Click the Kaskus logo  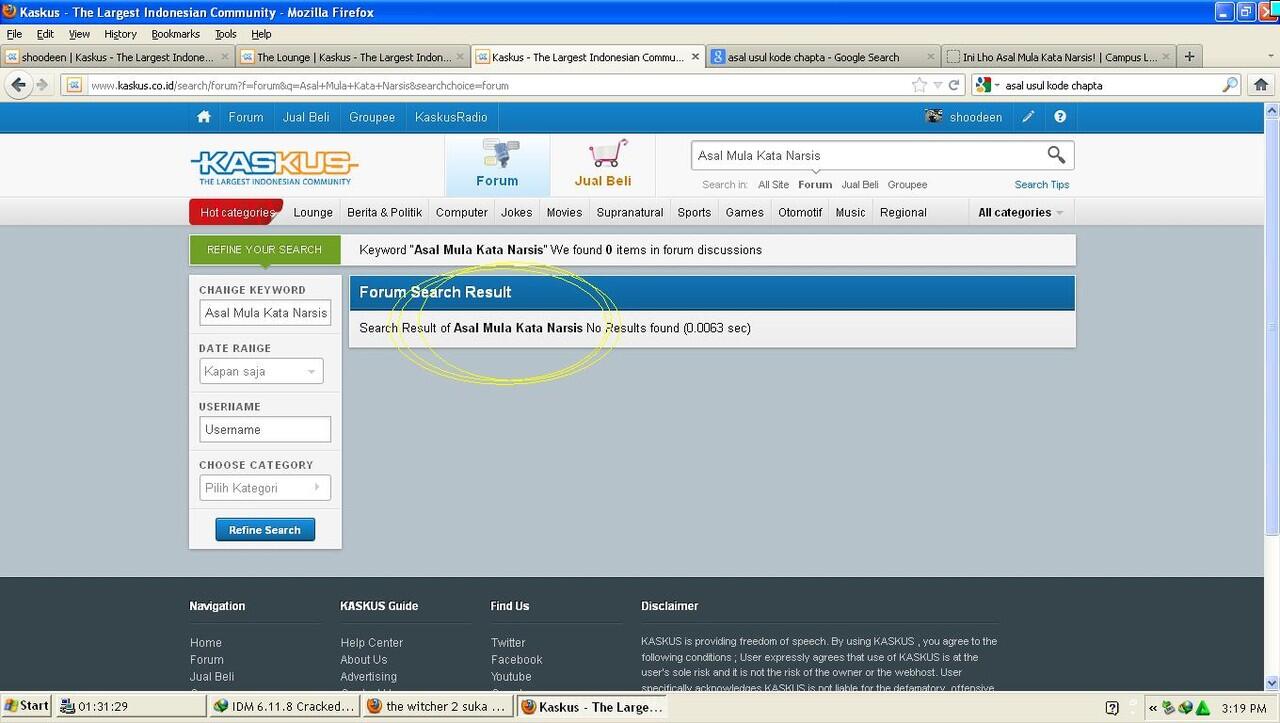(274, 166)
